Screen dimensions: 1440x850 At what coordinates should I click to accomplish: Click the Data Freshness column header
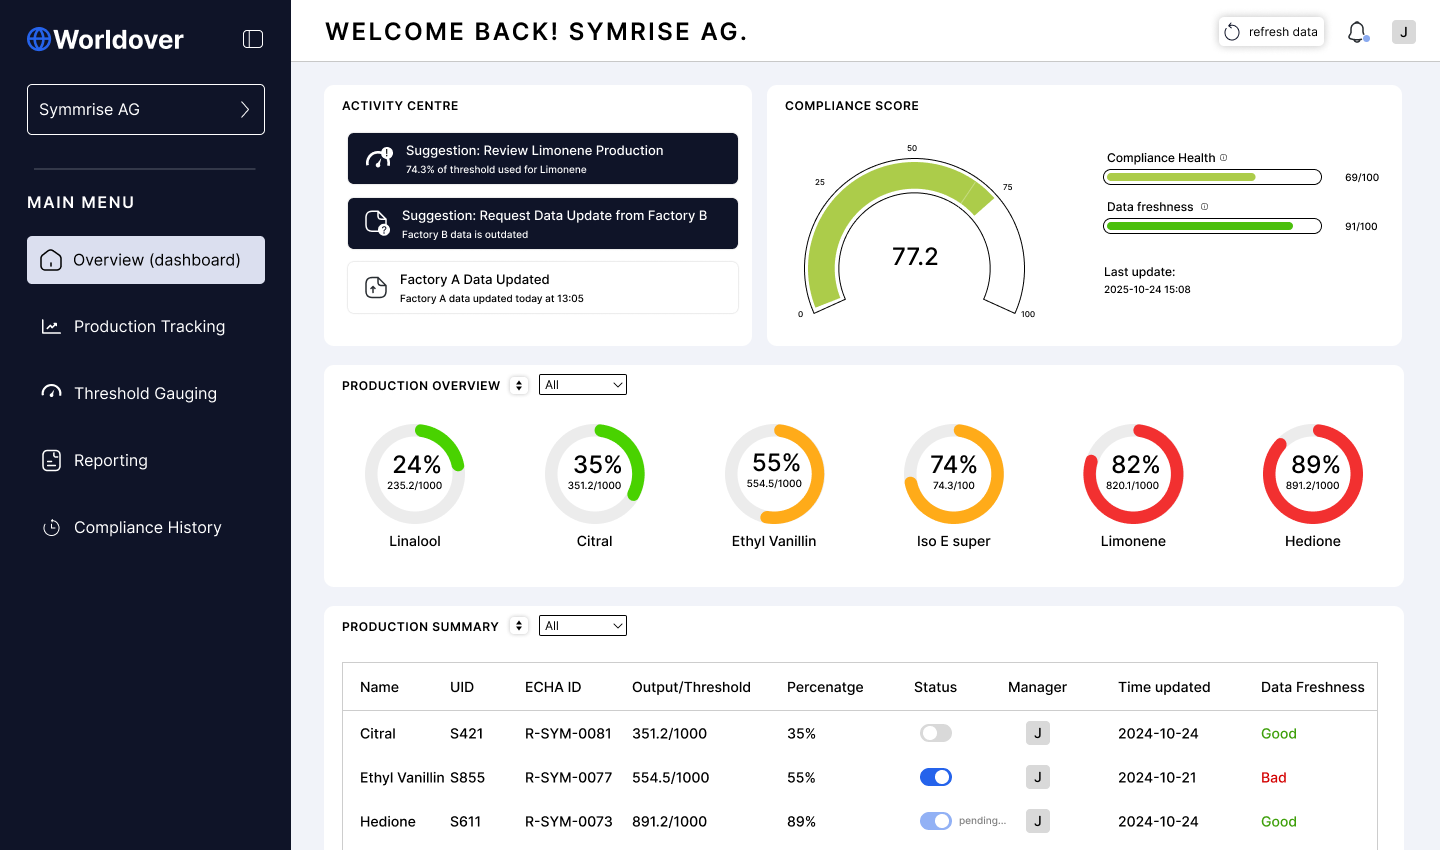[1313, 687]
